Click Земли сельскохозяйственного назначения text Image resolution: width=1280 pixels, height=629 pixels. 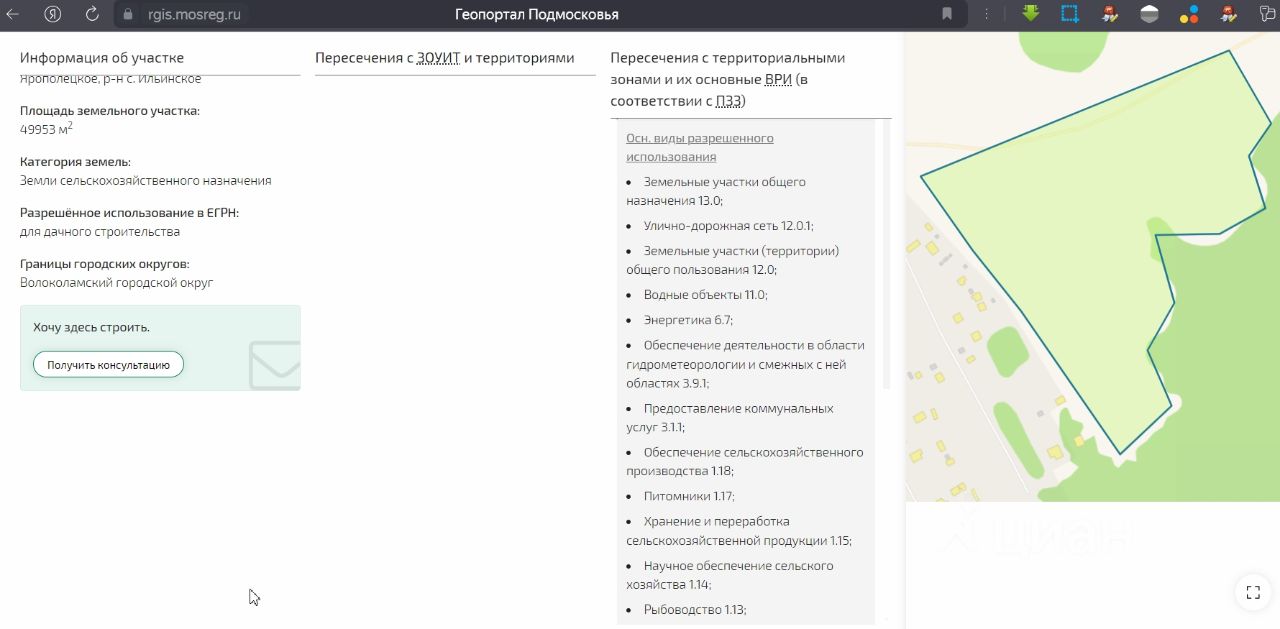(x=145, y=181)
